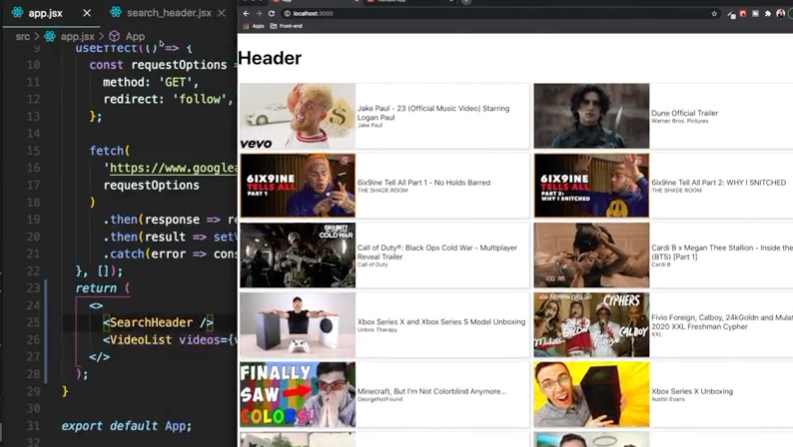The image size is (793, 447).
Task: Focus the localhost:3000 address bar
Action: (x=501, y=14)
